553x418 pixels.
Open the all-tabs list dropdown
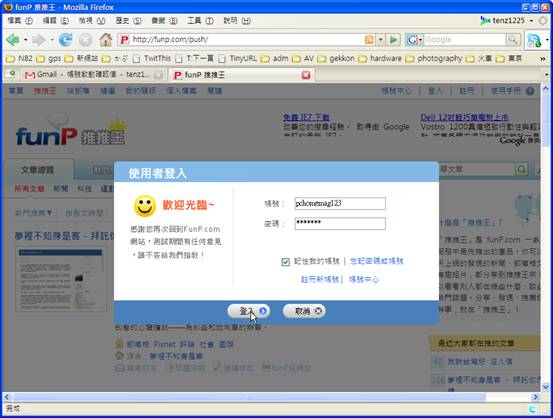[x=546, y=75]
